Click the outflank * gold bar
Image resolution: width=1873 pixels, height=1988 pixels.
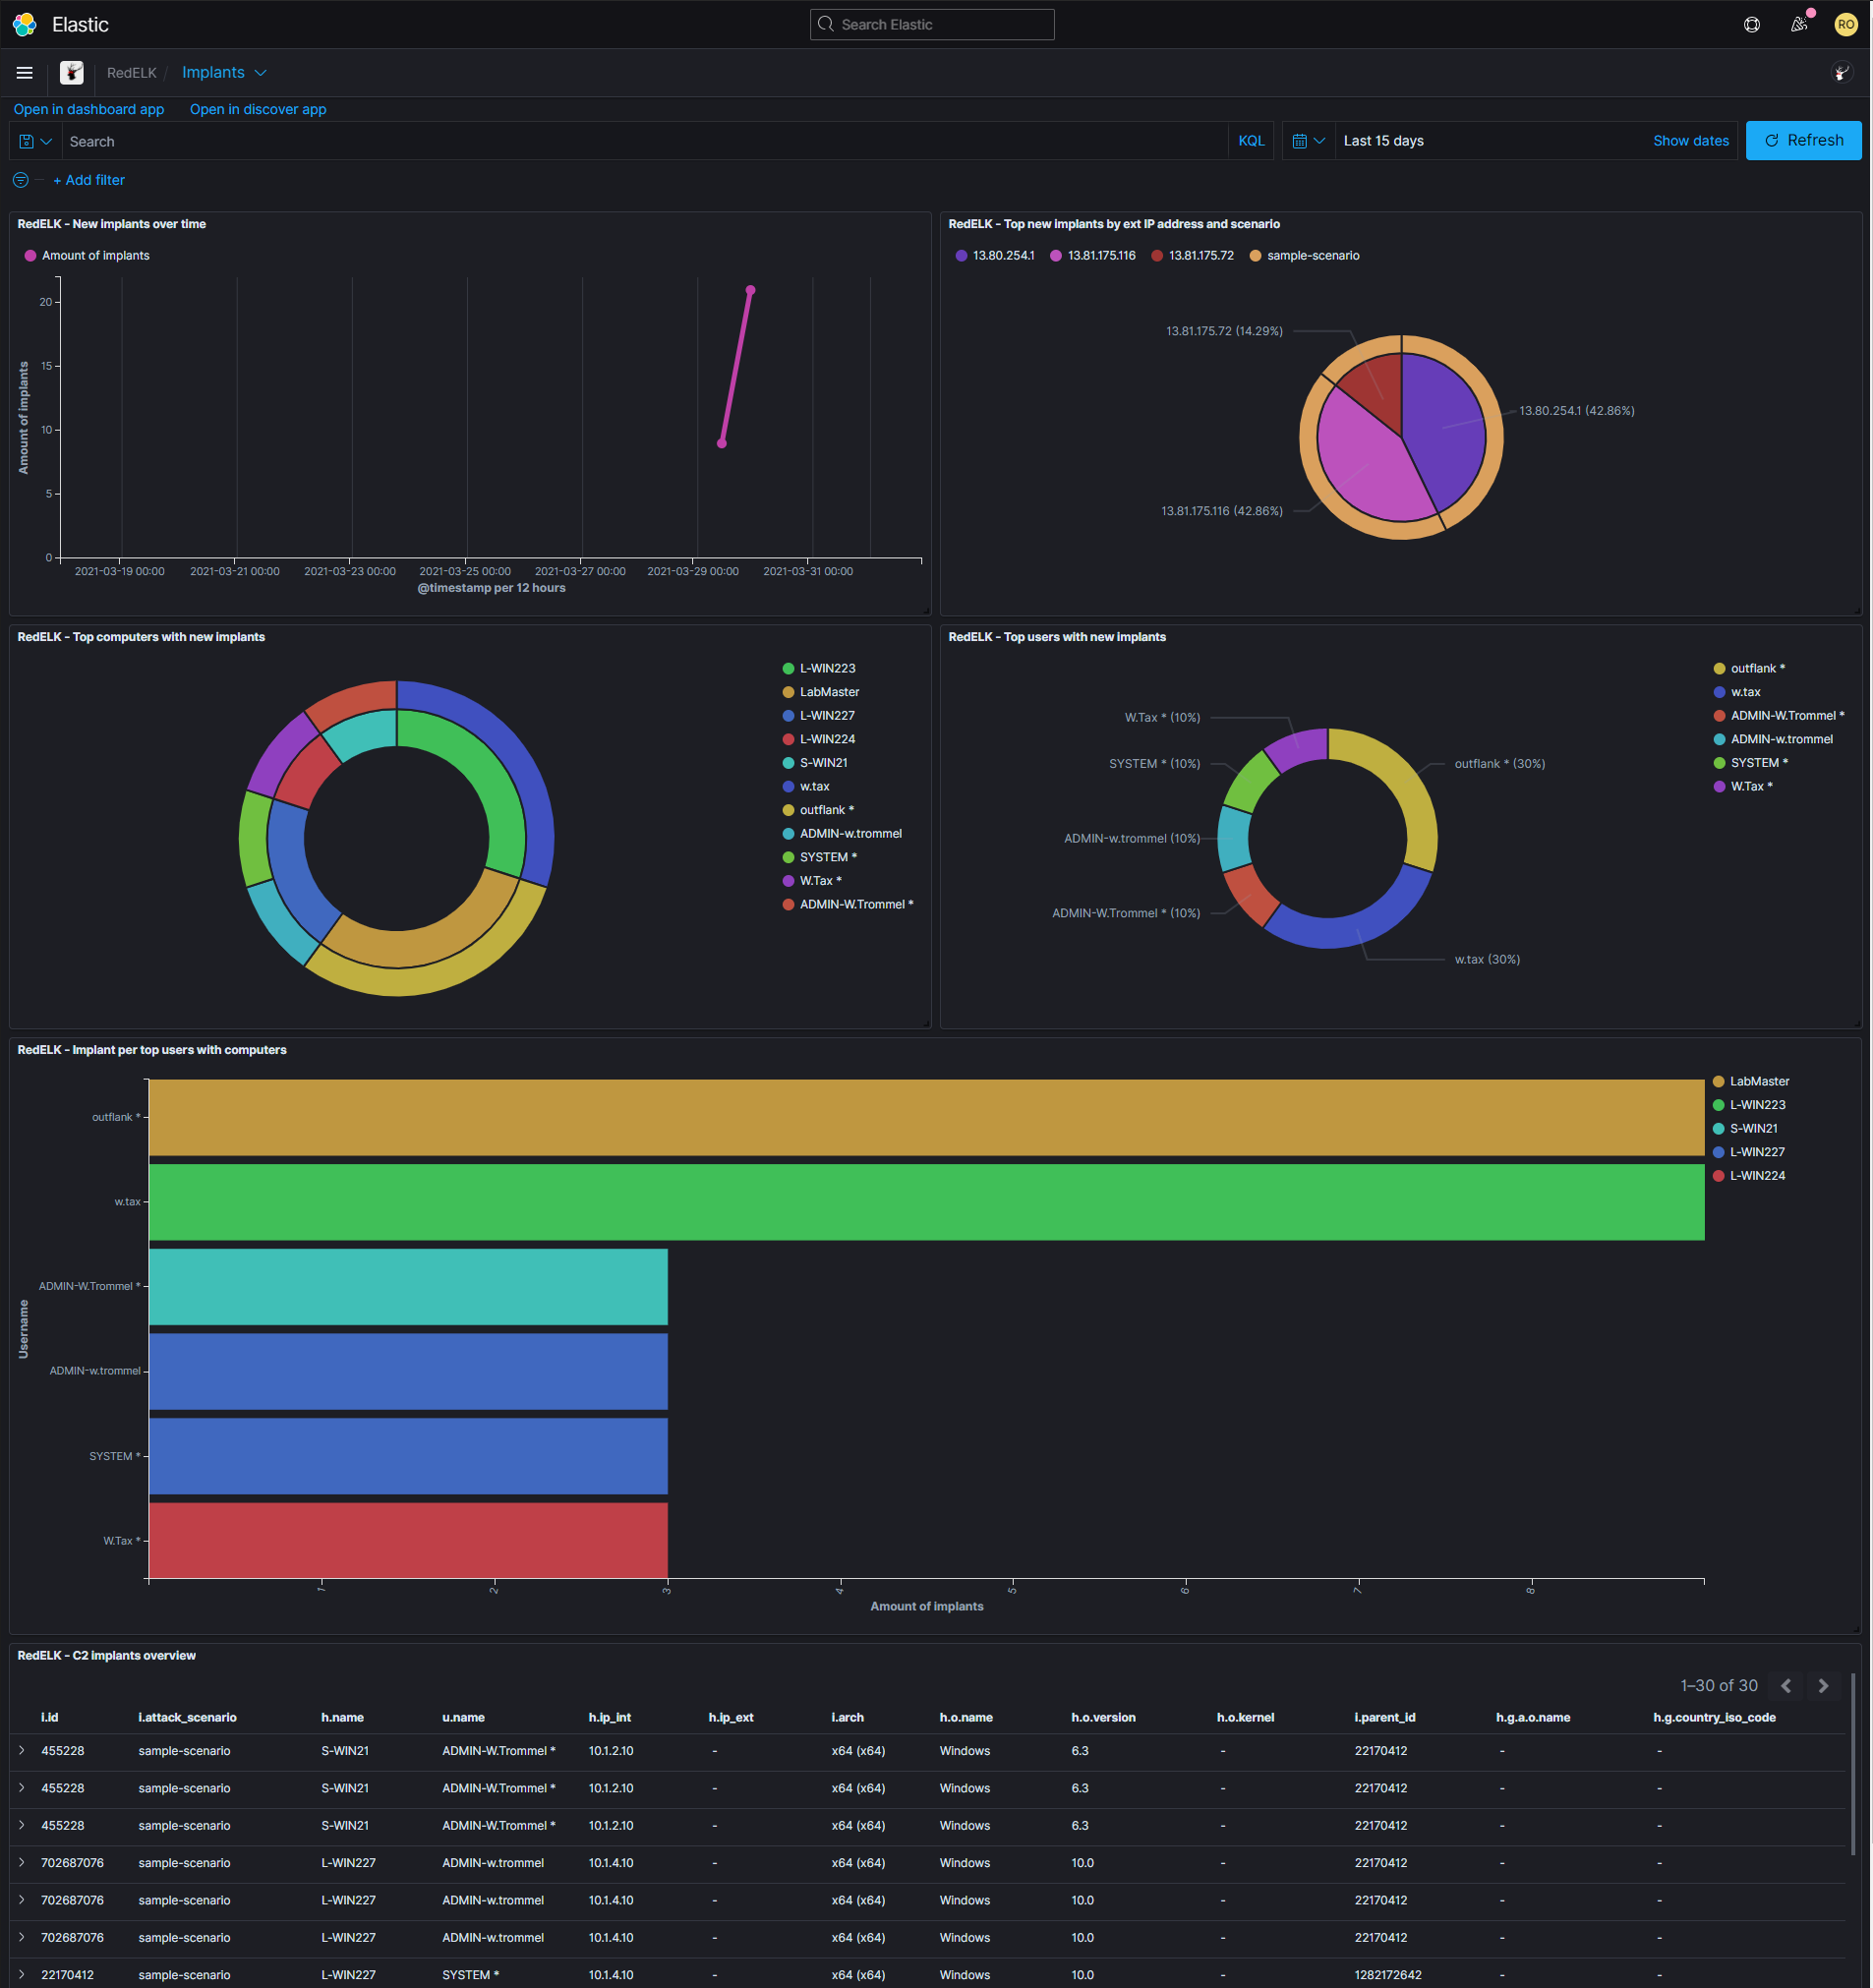point(927,1118)
